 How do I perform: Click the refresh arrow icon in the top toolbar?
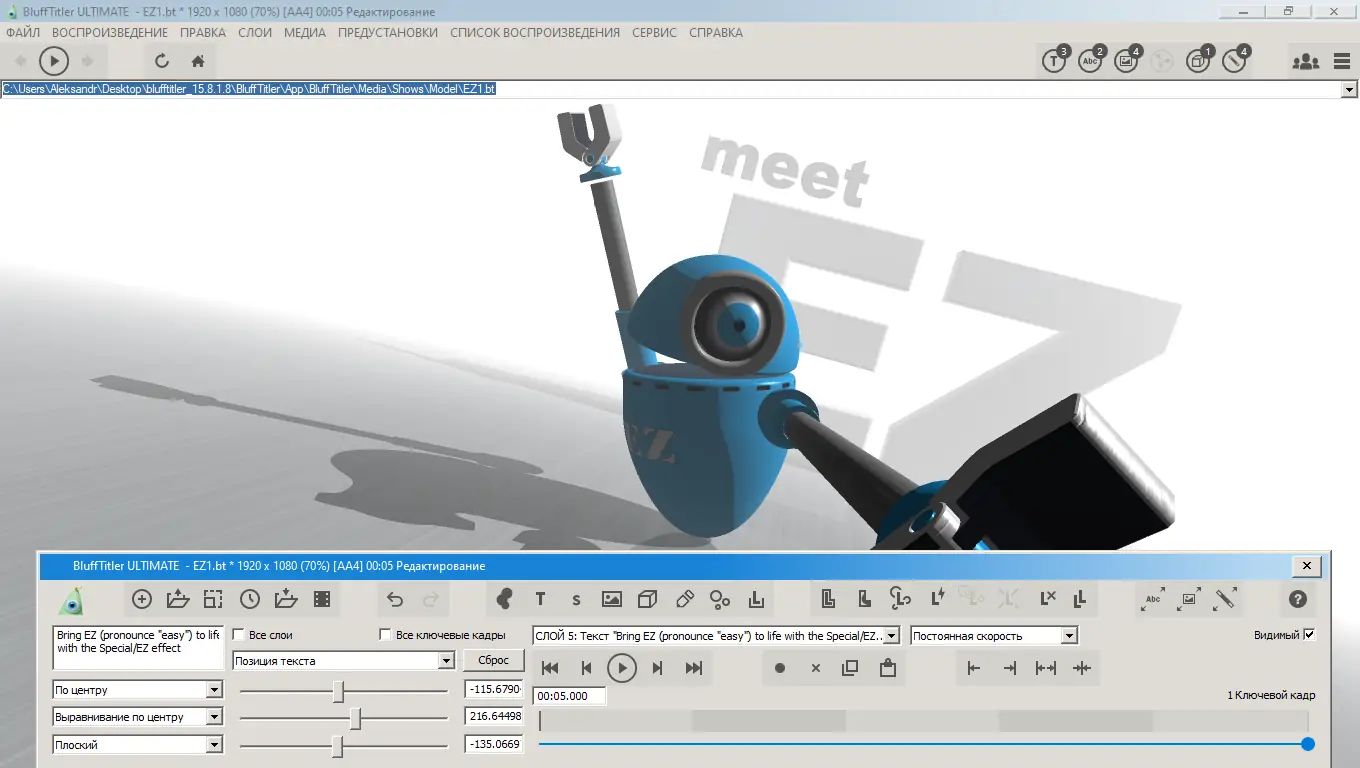pyautogui.click(x=162, y=61)
